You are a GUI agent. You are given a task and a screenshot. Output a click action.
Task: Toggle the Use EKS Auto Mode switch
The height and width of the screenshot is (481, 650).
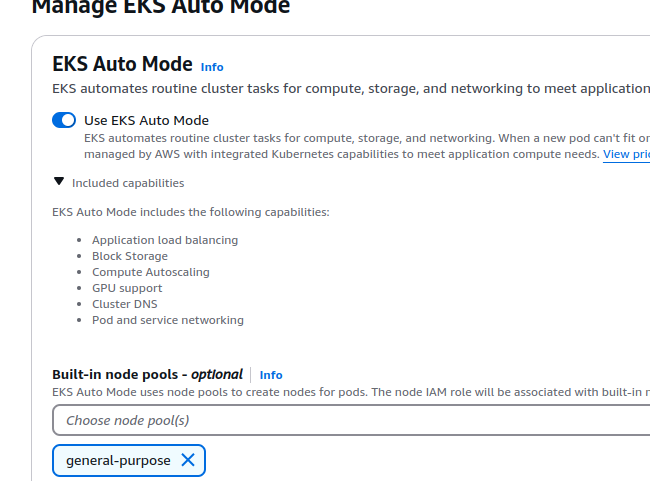(x=64, y=120)
